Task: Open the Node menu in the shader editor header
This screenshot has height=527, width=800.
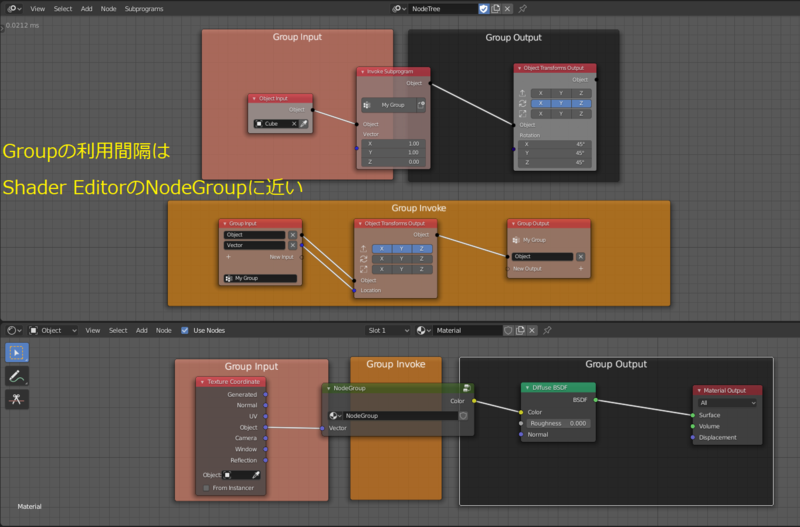Action: tap(163, 331)
